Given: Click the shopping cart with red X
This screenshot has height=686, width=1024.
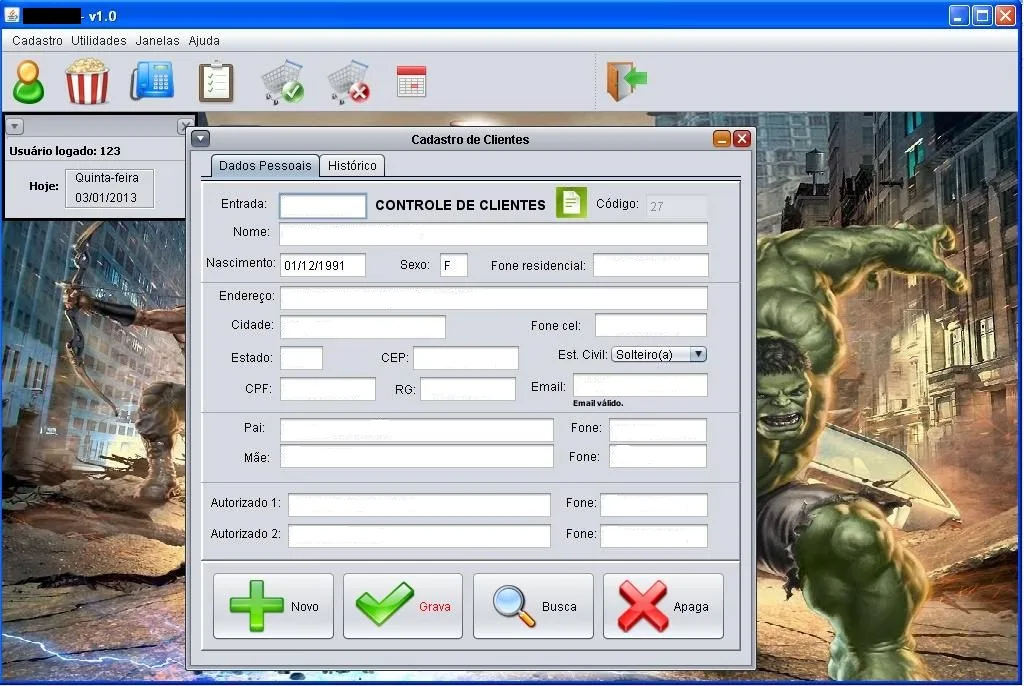Looking at the screenshot, I should [x=349, y=82].
